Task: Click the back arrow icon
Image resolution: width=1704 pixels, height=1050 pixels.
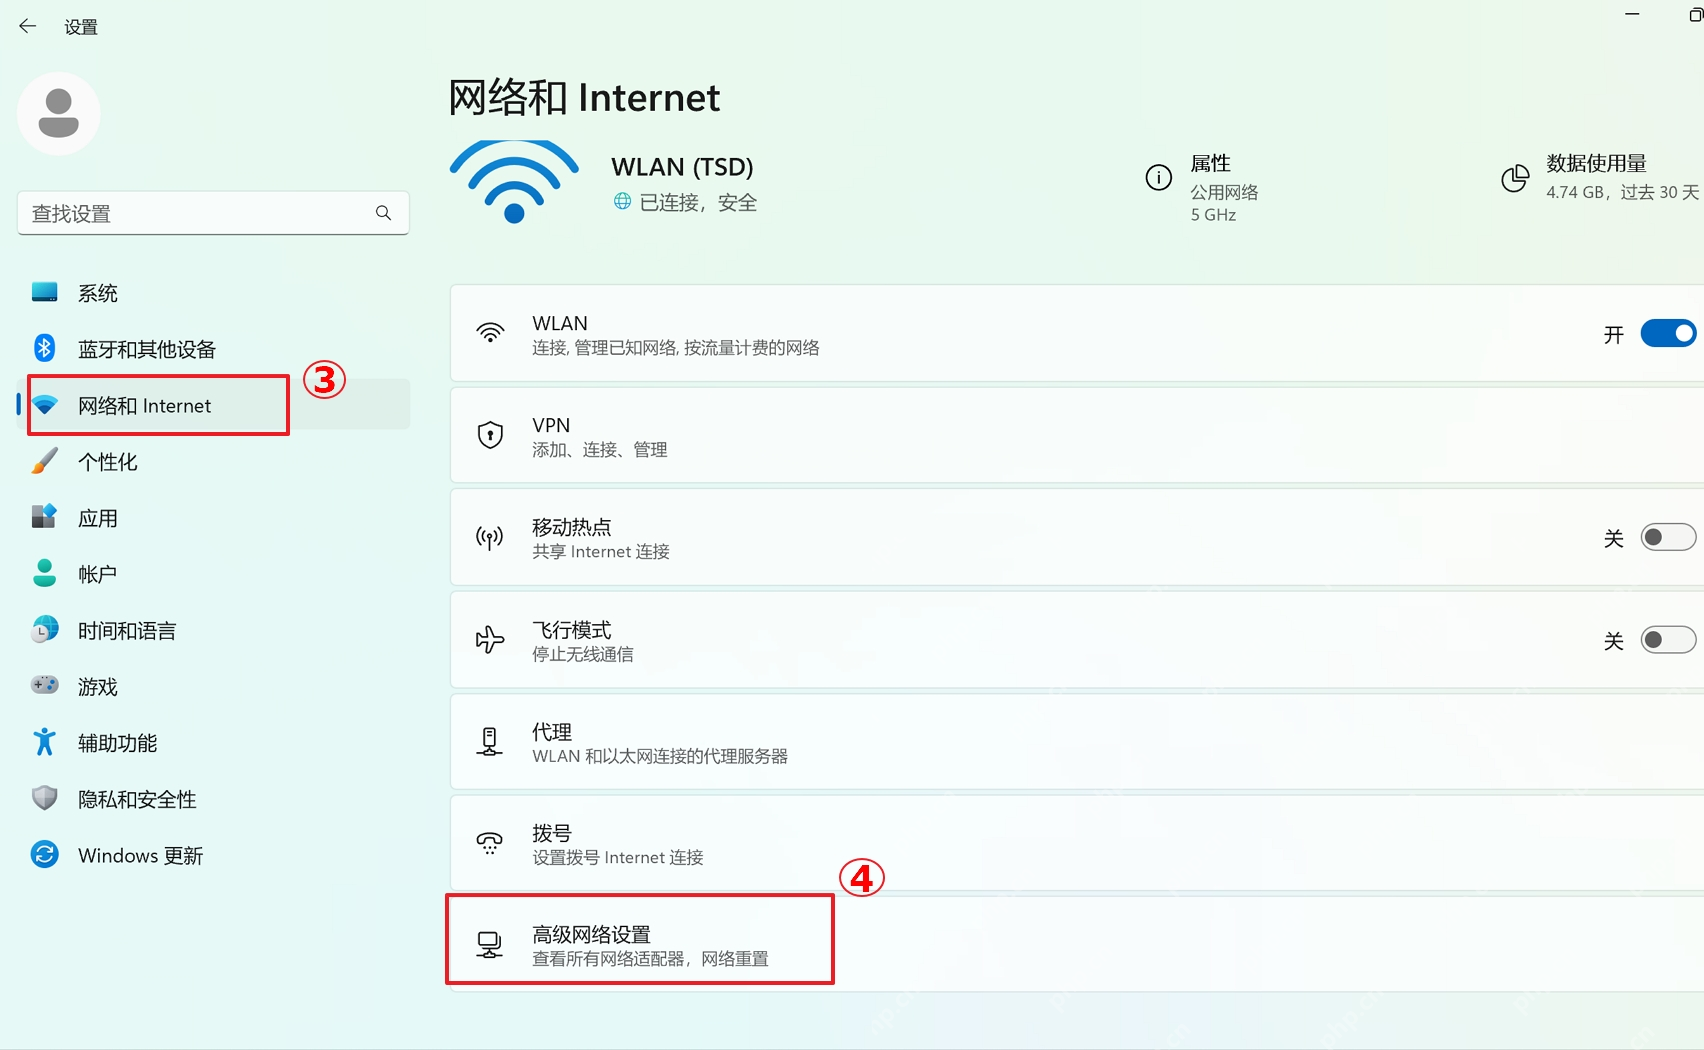Action: (x=27, y=26)
